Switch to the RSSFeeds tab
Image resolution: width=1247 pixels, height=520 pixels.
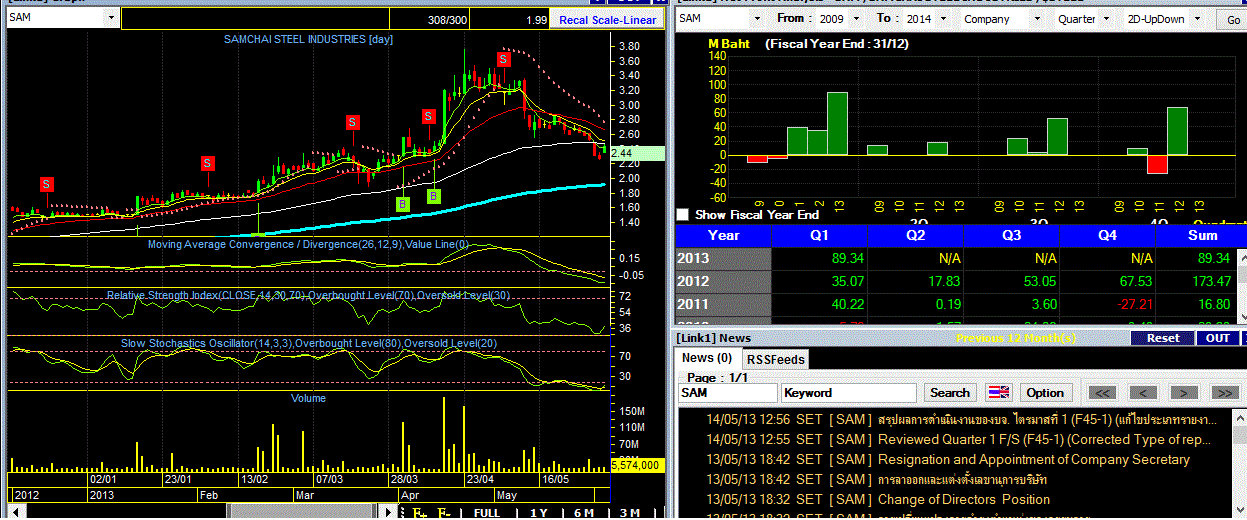(776, 359)
